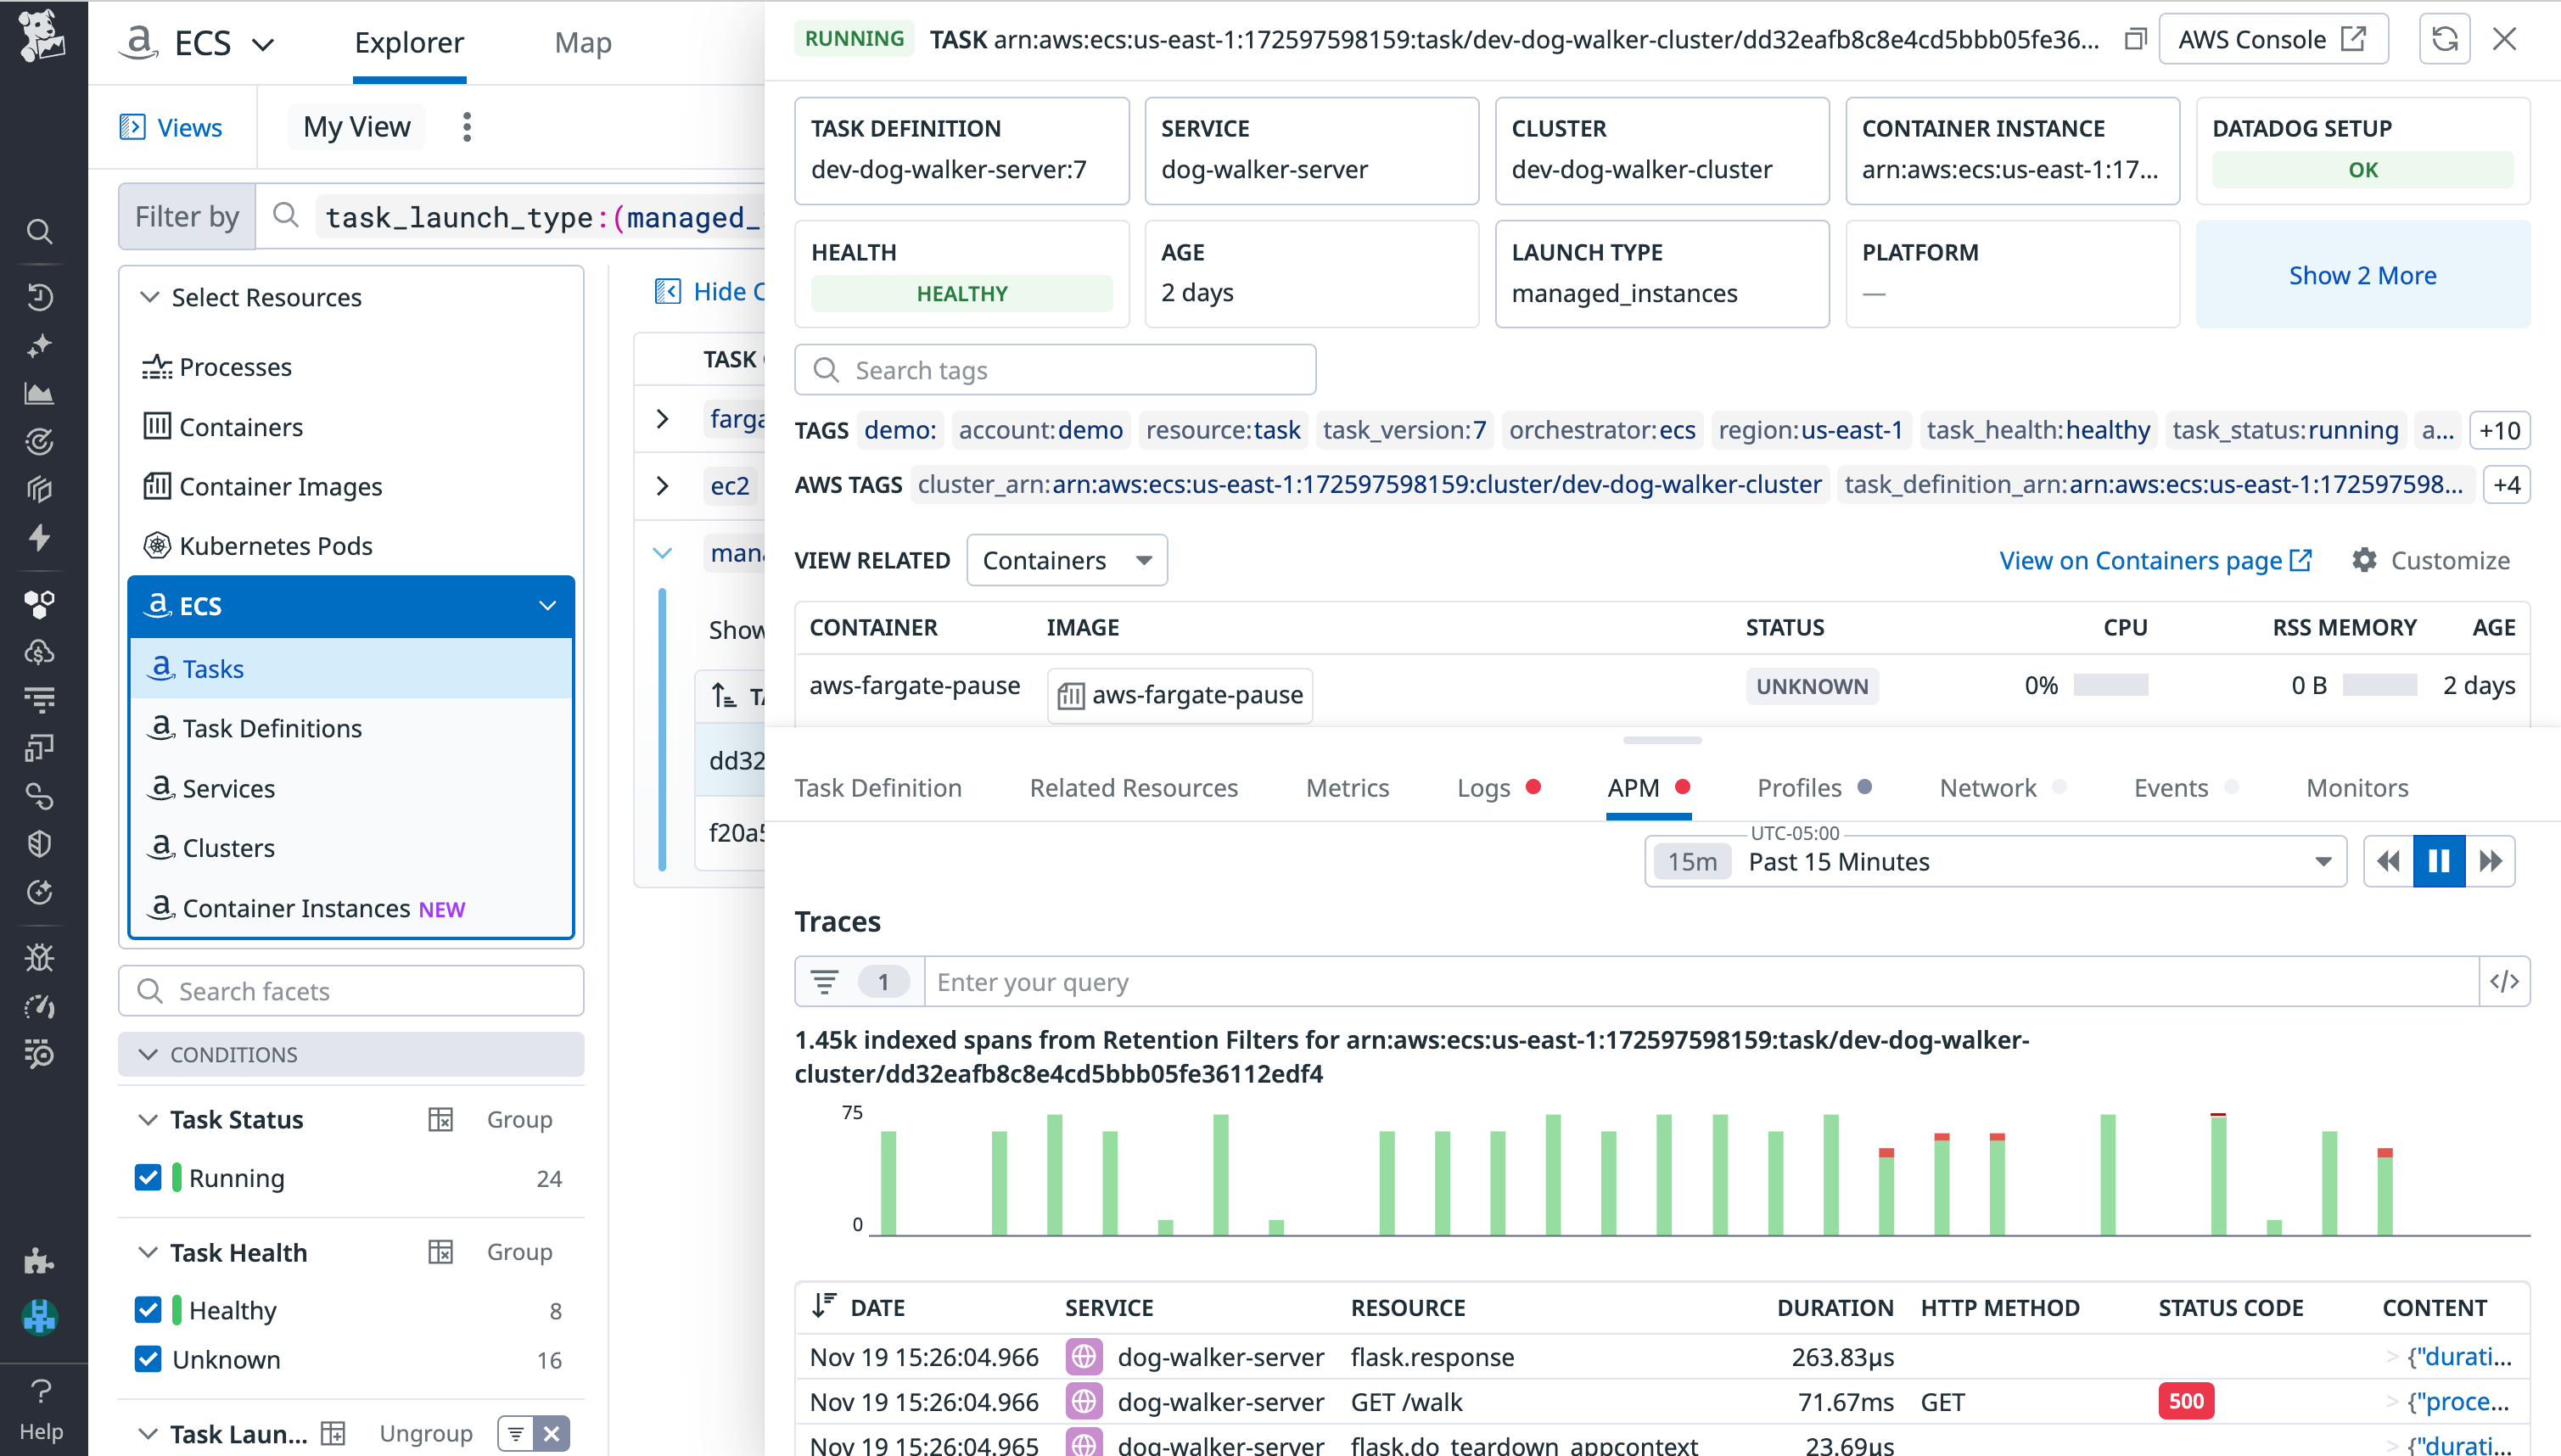Click the refresh icon in the task panel
The image size is (2561, 1456).
[2444, 39]
